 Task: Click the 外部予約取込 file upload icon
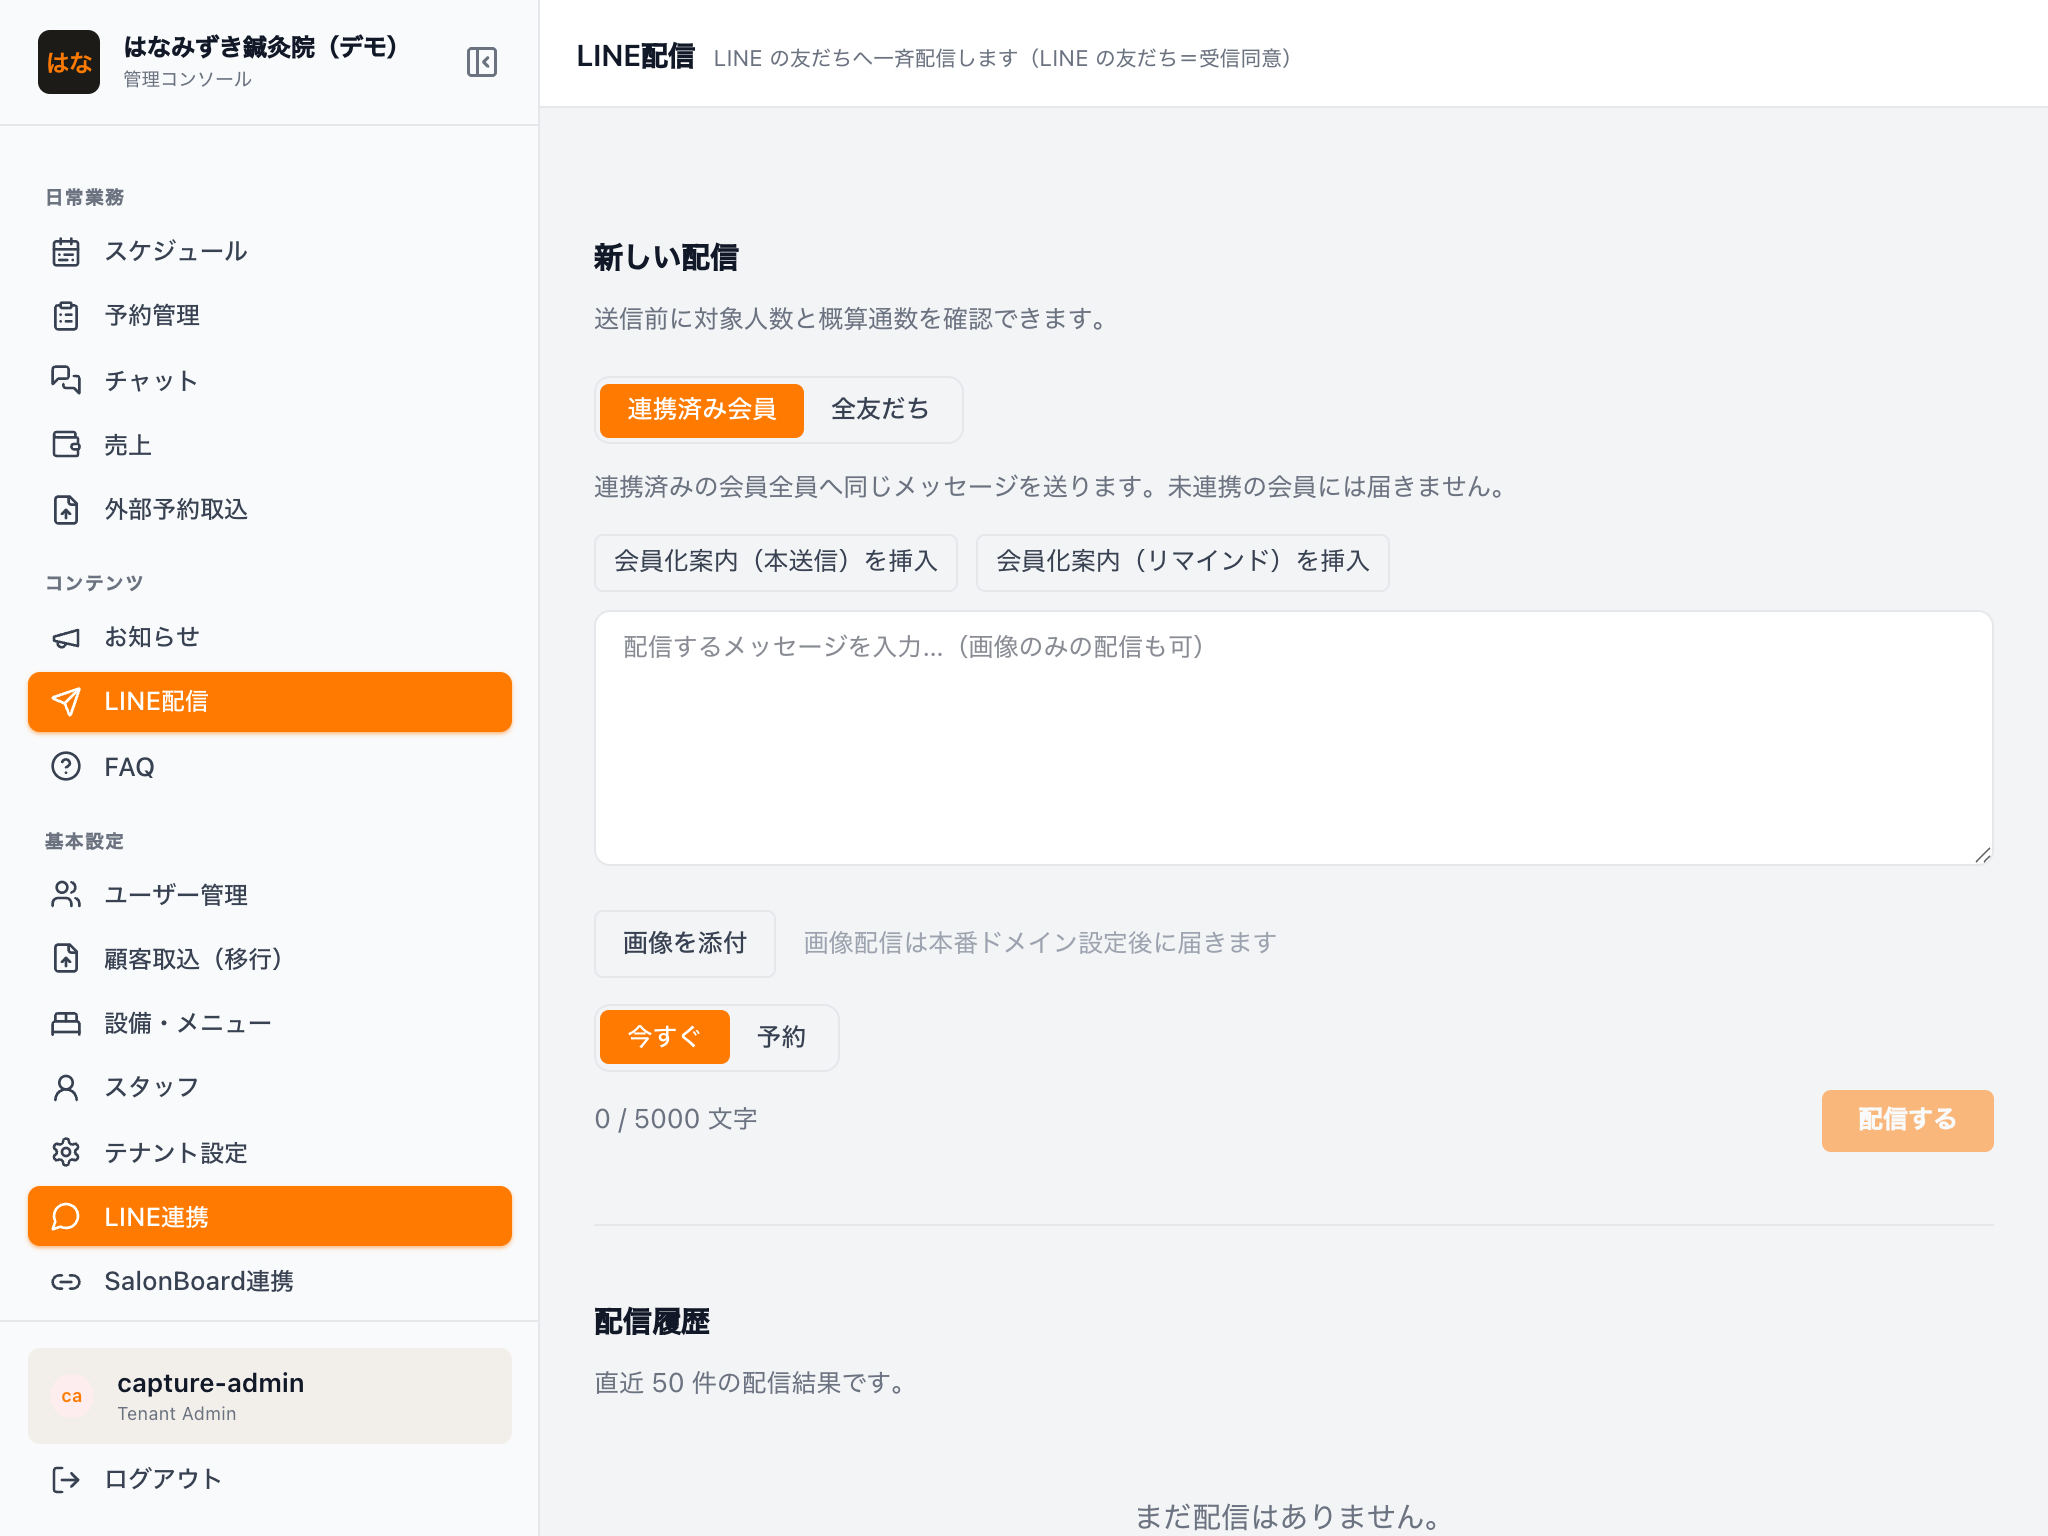click(66, 510)
